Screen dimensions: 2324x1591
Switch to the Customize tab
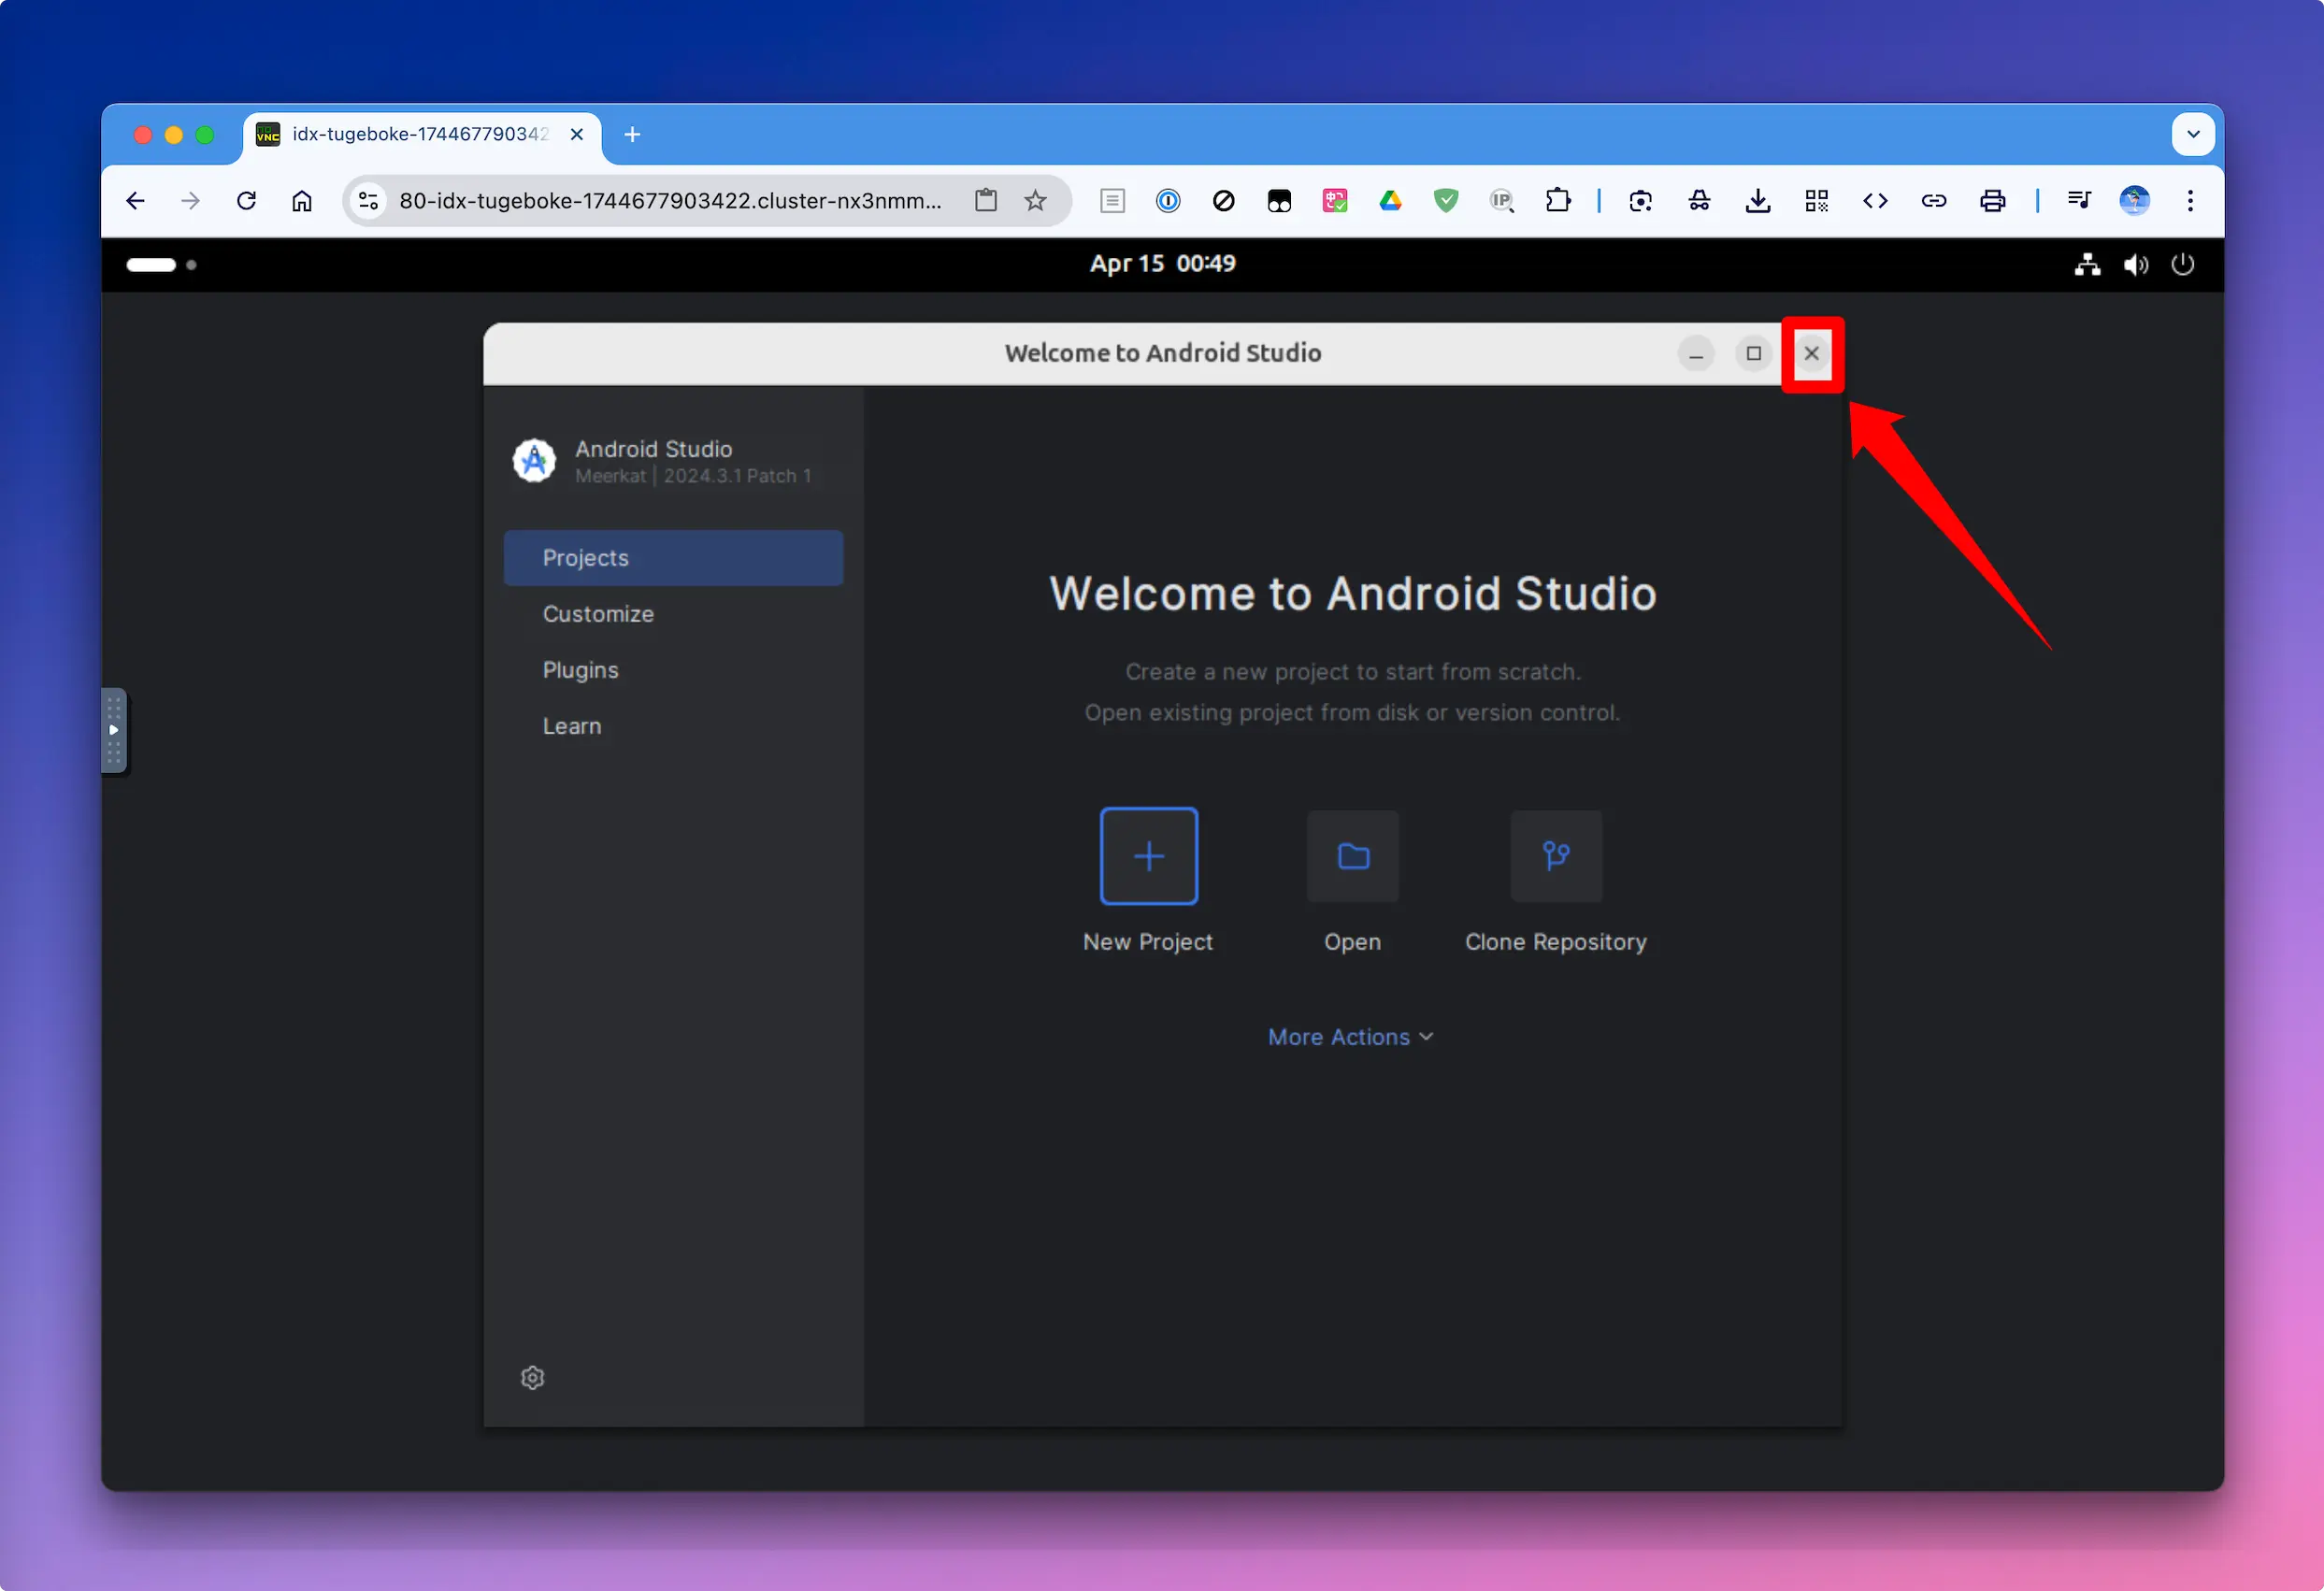673,614
